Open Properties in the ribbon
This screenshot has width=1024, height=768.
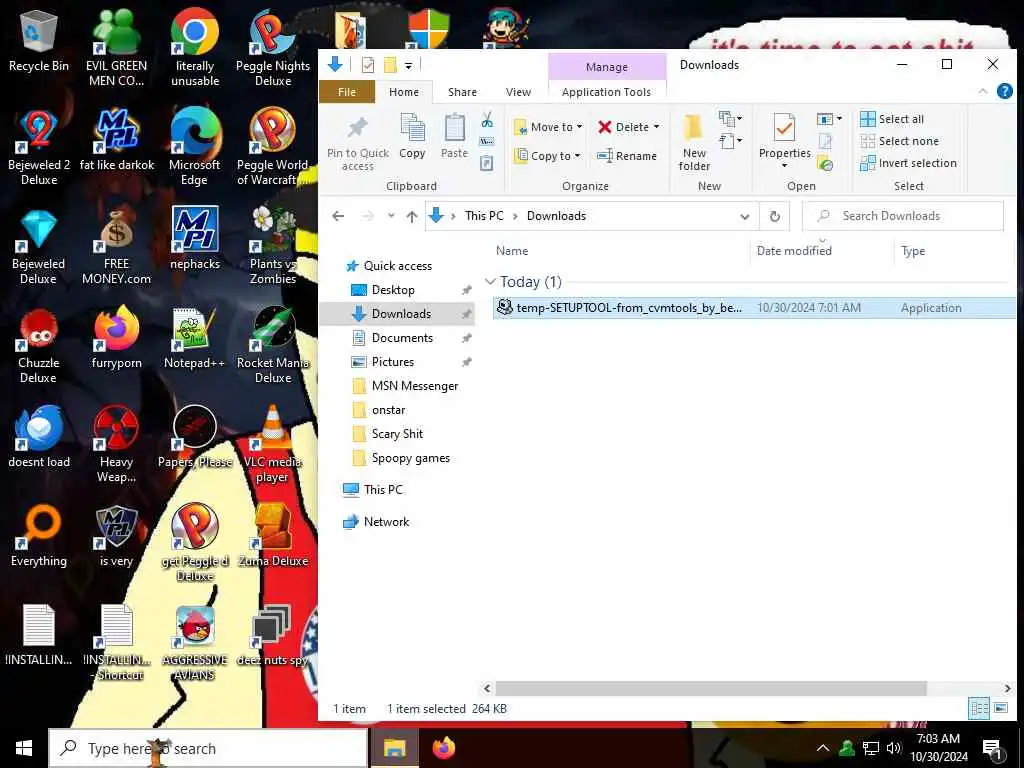[x=784, y=140]
